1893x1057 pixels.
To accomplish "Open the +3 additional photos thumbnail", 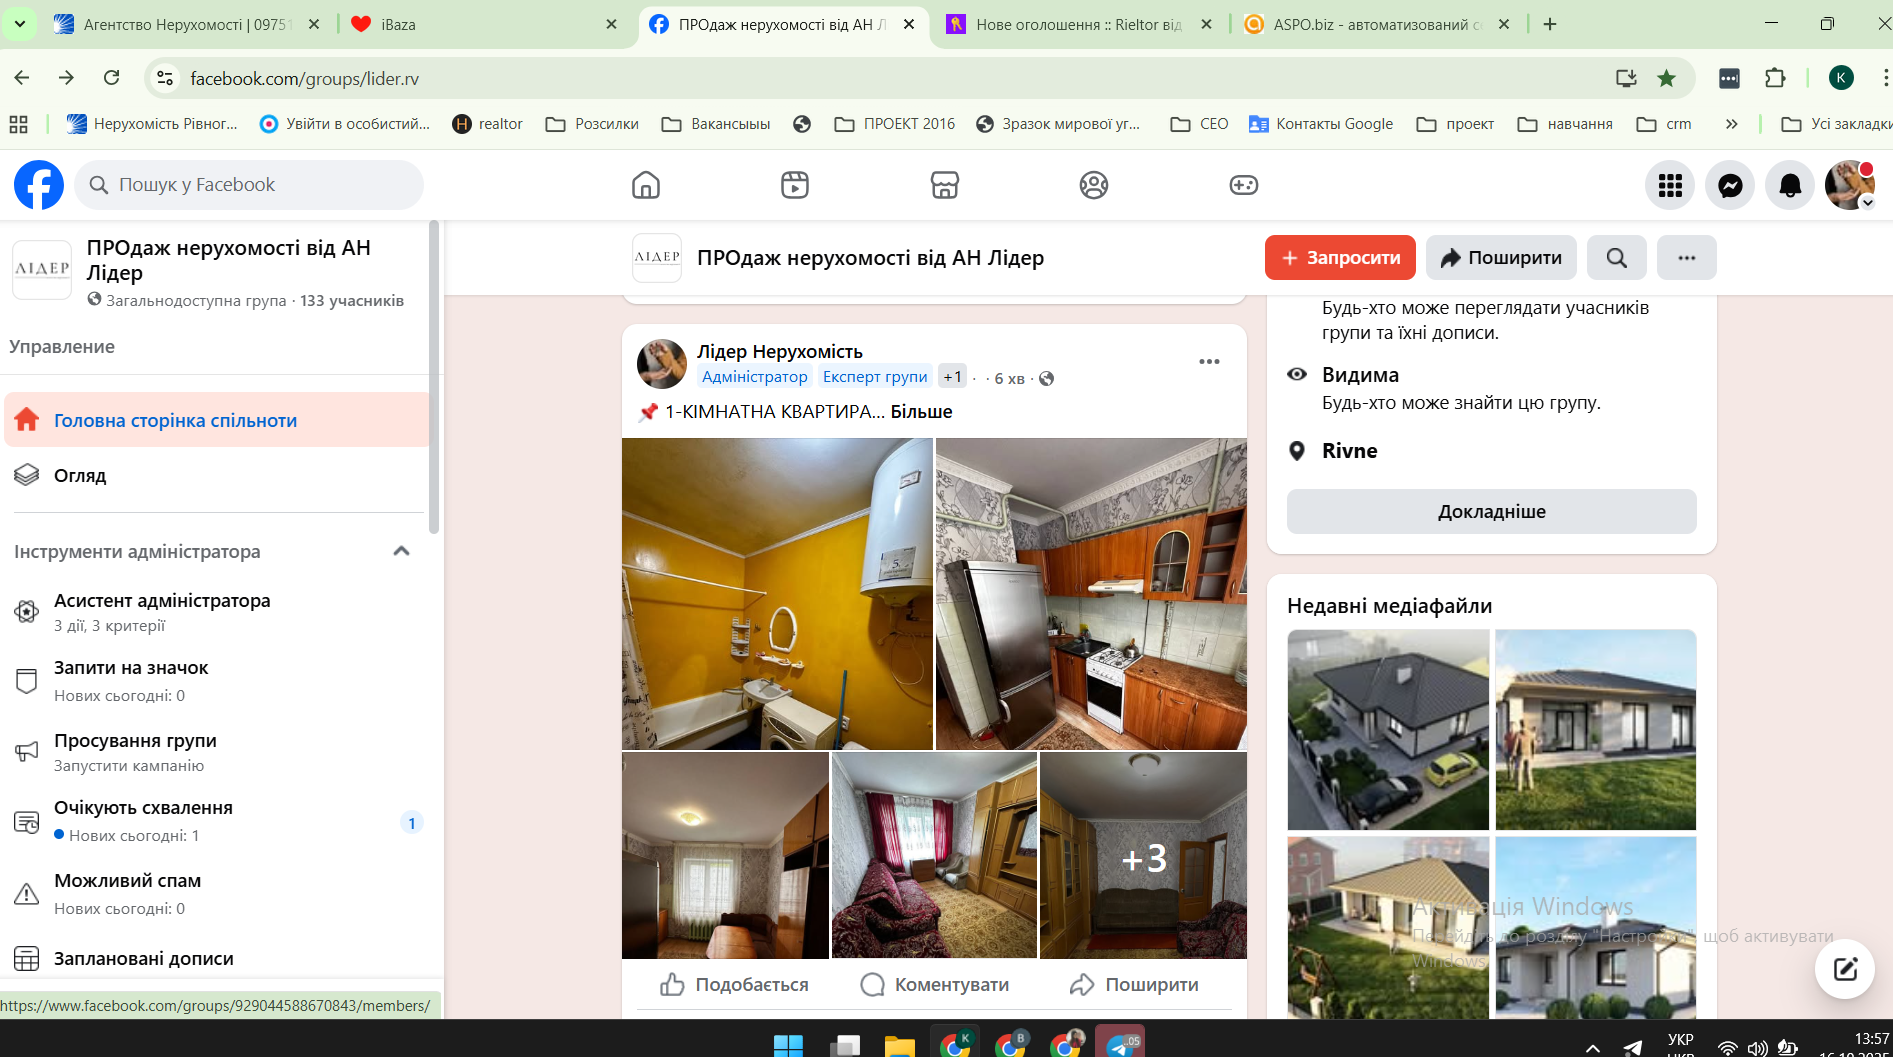I will [x=1143, y=856].
